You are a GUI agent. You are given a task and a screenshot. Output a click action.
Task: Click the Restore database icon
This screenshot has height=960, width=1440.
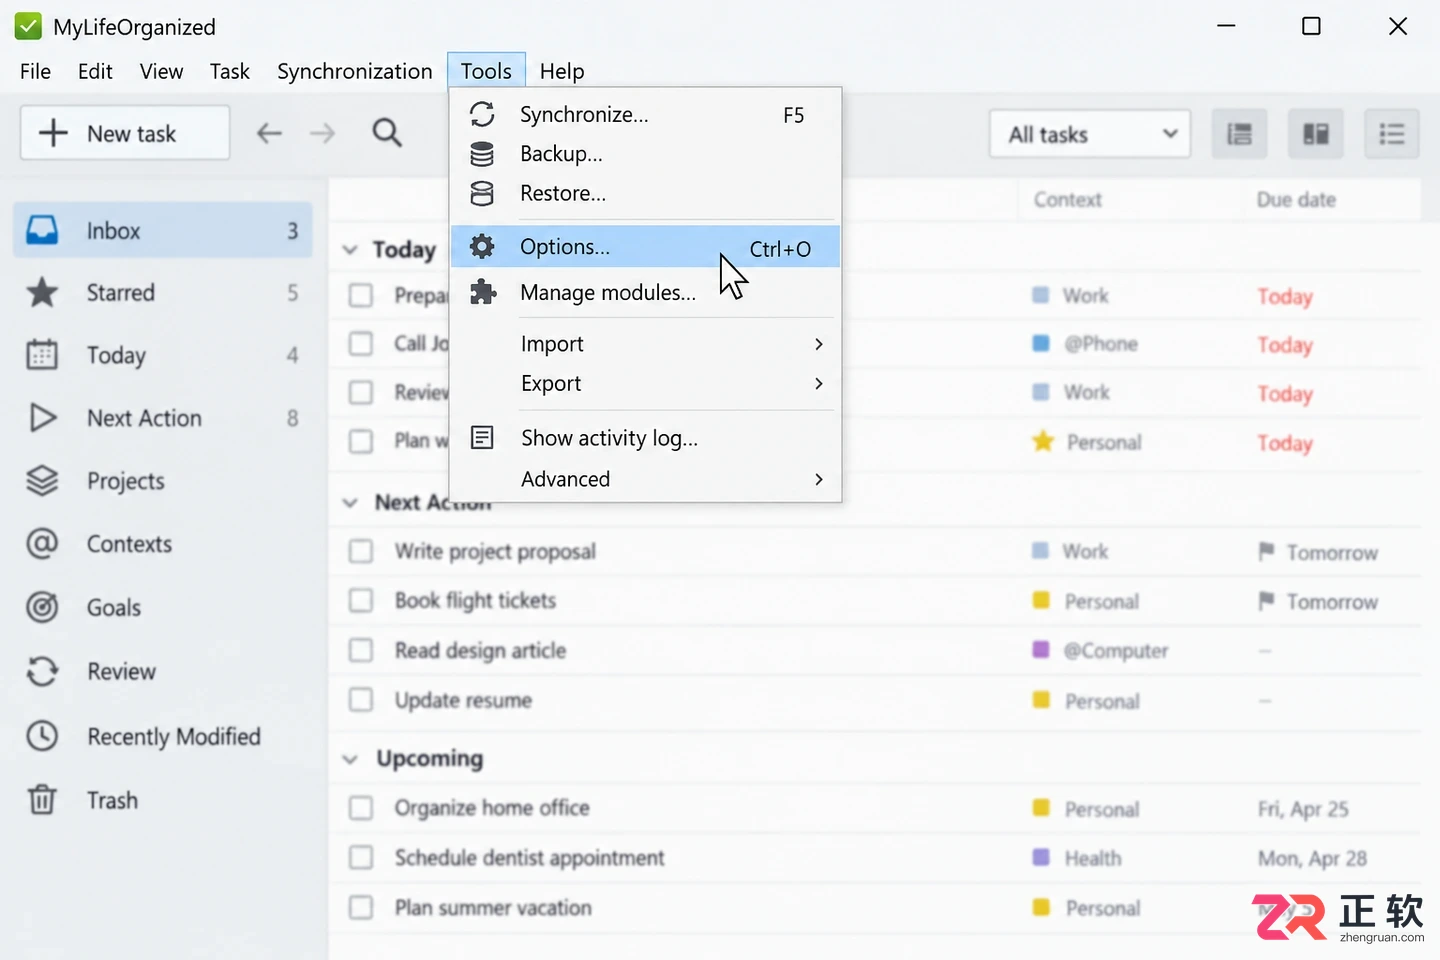point(482,194)
